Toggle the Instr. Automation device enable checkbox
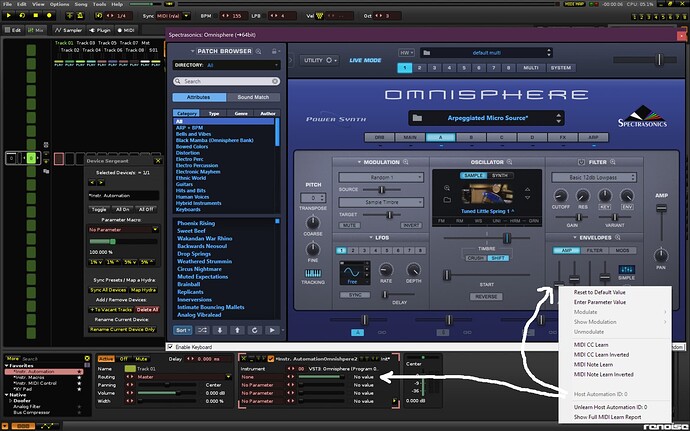This screenshot has height=431, width=690. click(x=271, y=359)
